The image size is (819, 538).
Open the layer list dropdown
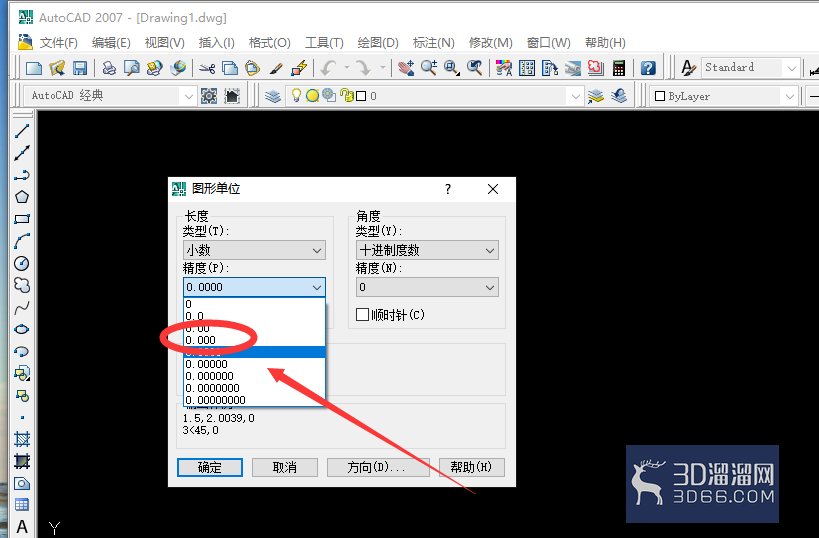click(x=575, y=96)
